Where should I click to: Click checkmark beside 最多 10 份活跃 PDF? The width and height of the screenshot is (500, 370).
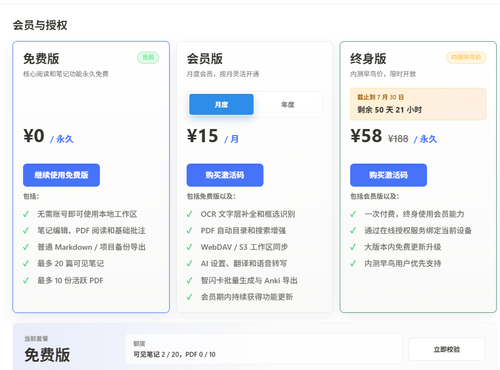pos(26,280)
